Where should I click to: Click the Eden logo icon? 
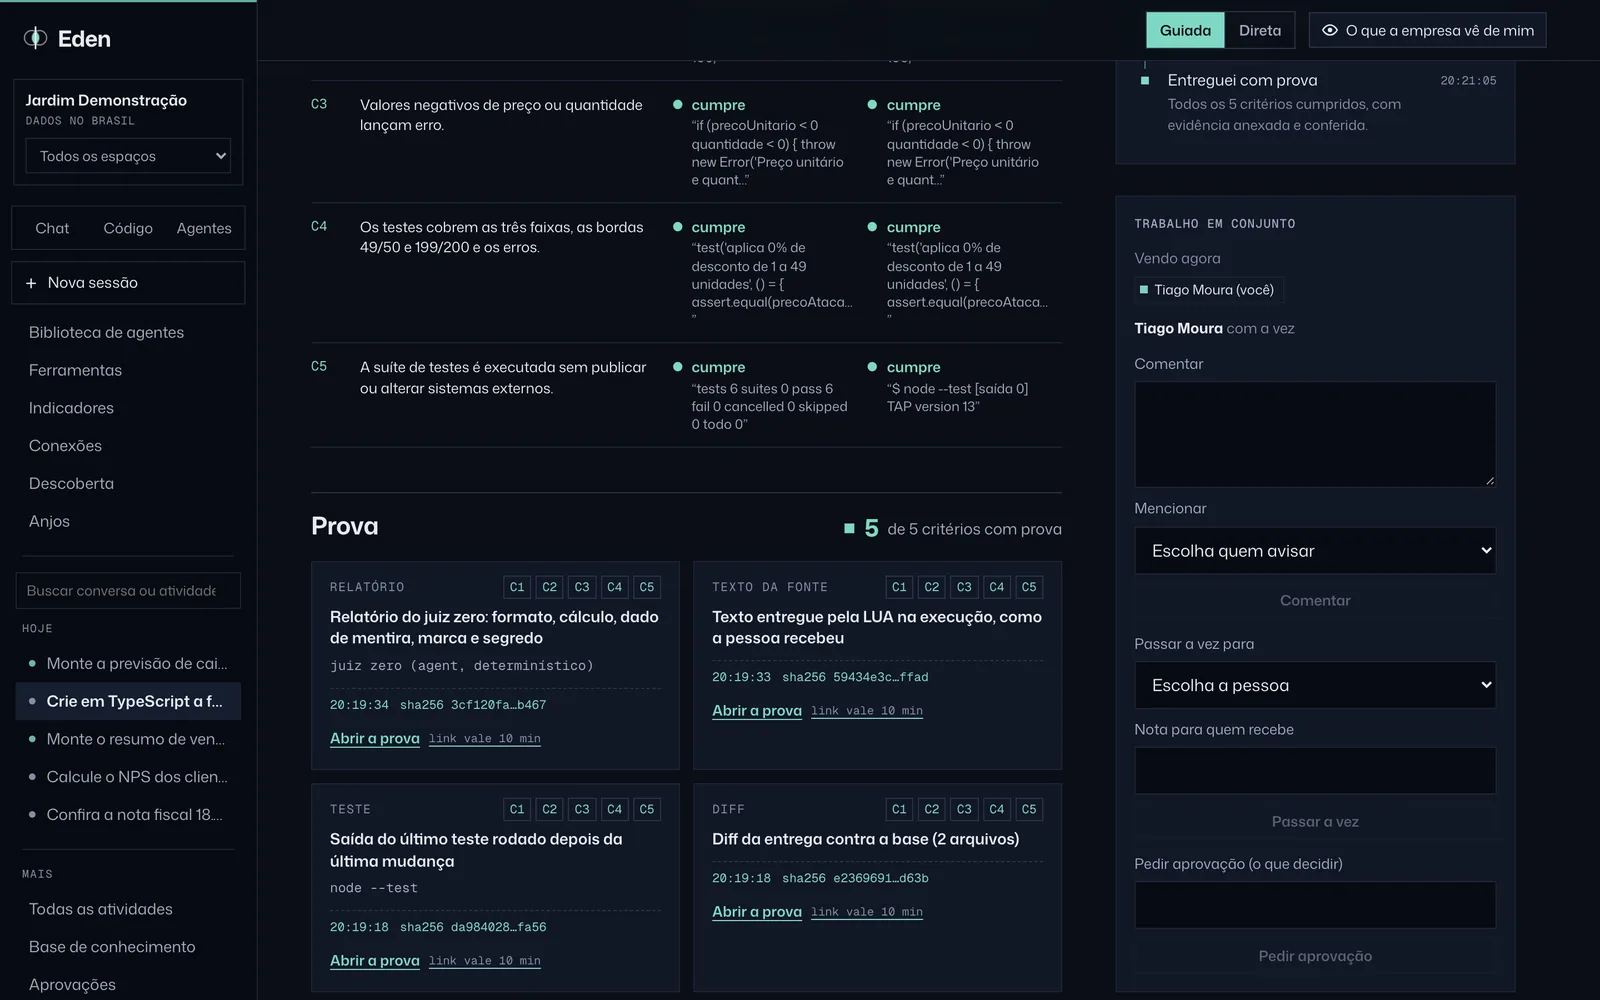(x=35, y=38)
